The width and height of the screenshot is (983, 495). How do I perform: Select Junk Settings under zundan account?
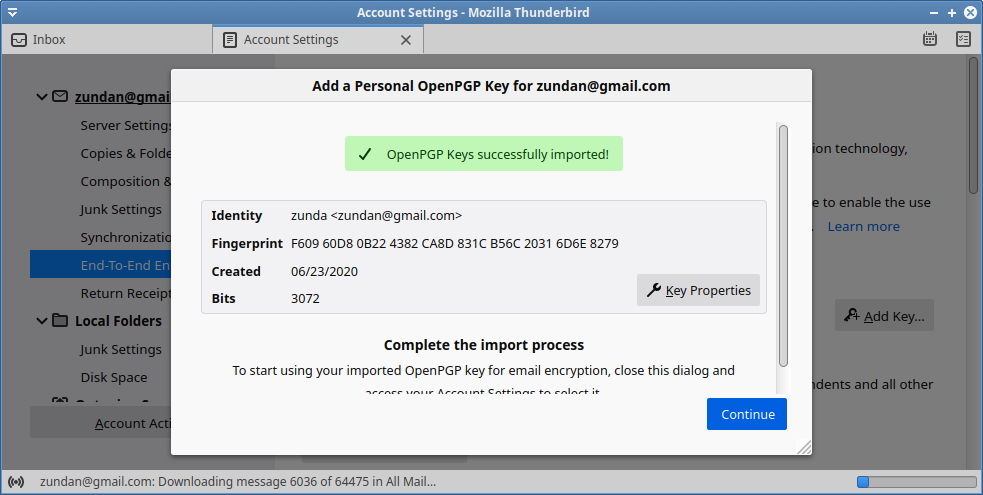click(121, 209)
